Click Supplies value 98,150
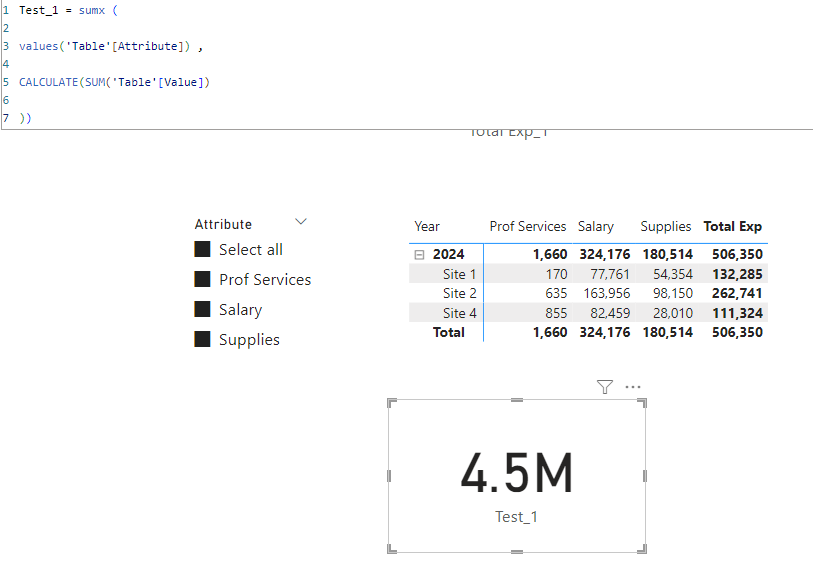This screenshot has height=575, width=813. pyautogui.click(x=672, y=293)
